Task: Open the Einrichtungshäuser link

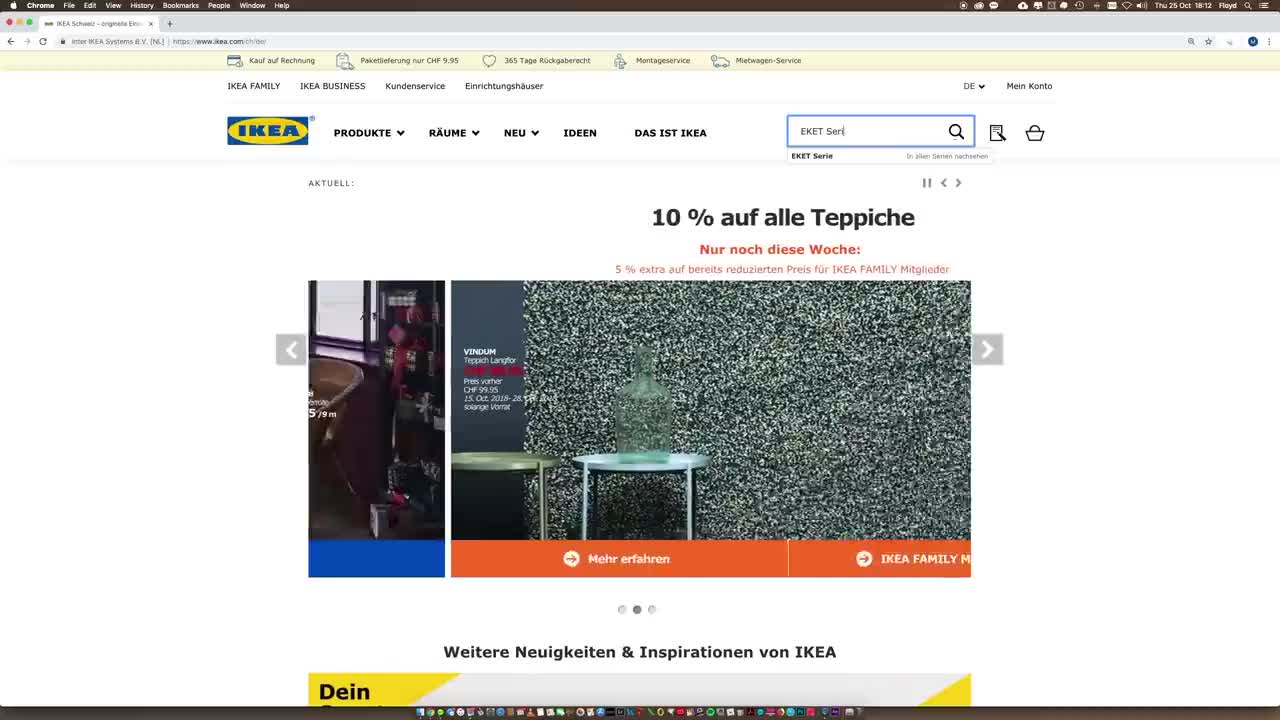Action: (504, 86)
